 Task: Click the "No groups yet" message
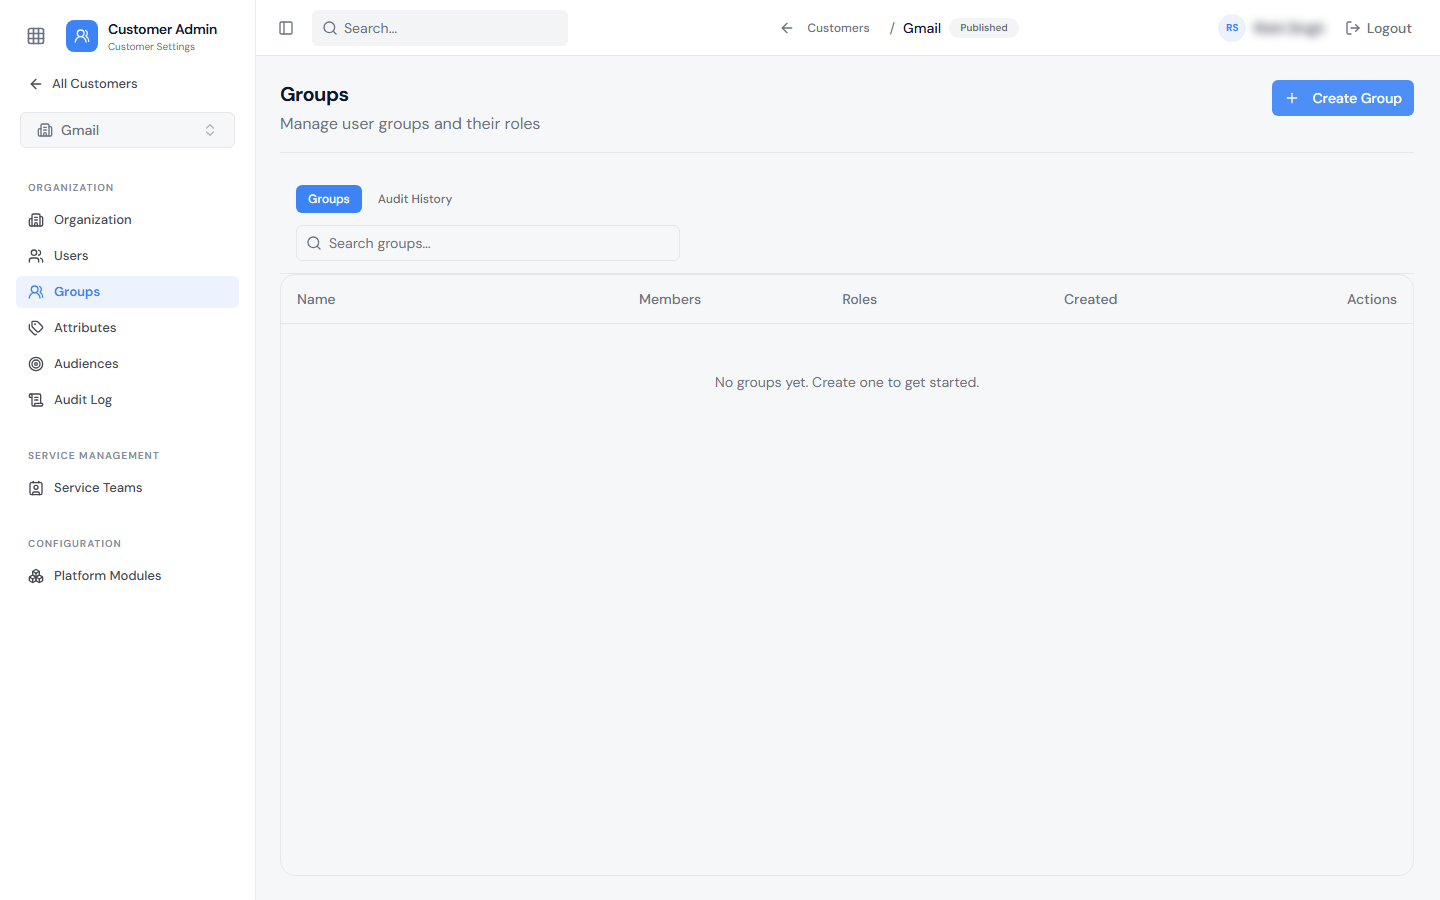pyautogui.click(x=847, y=382)
